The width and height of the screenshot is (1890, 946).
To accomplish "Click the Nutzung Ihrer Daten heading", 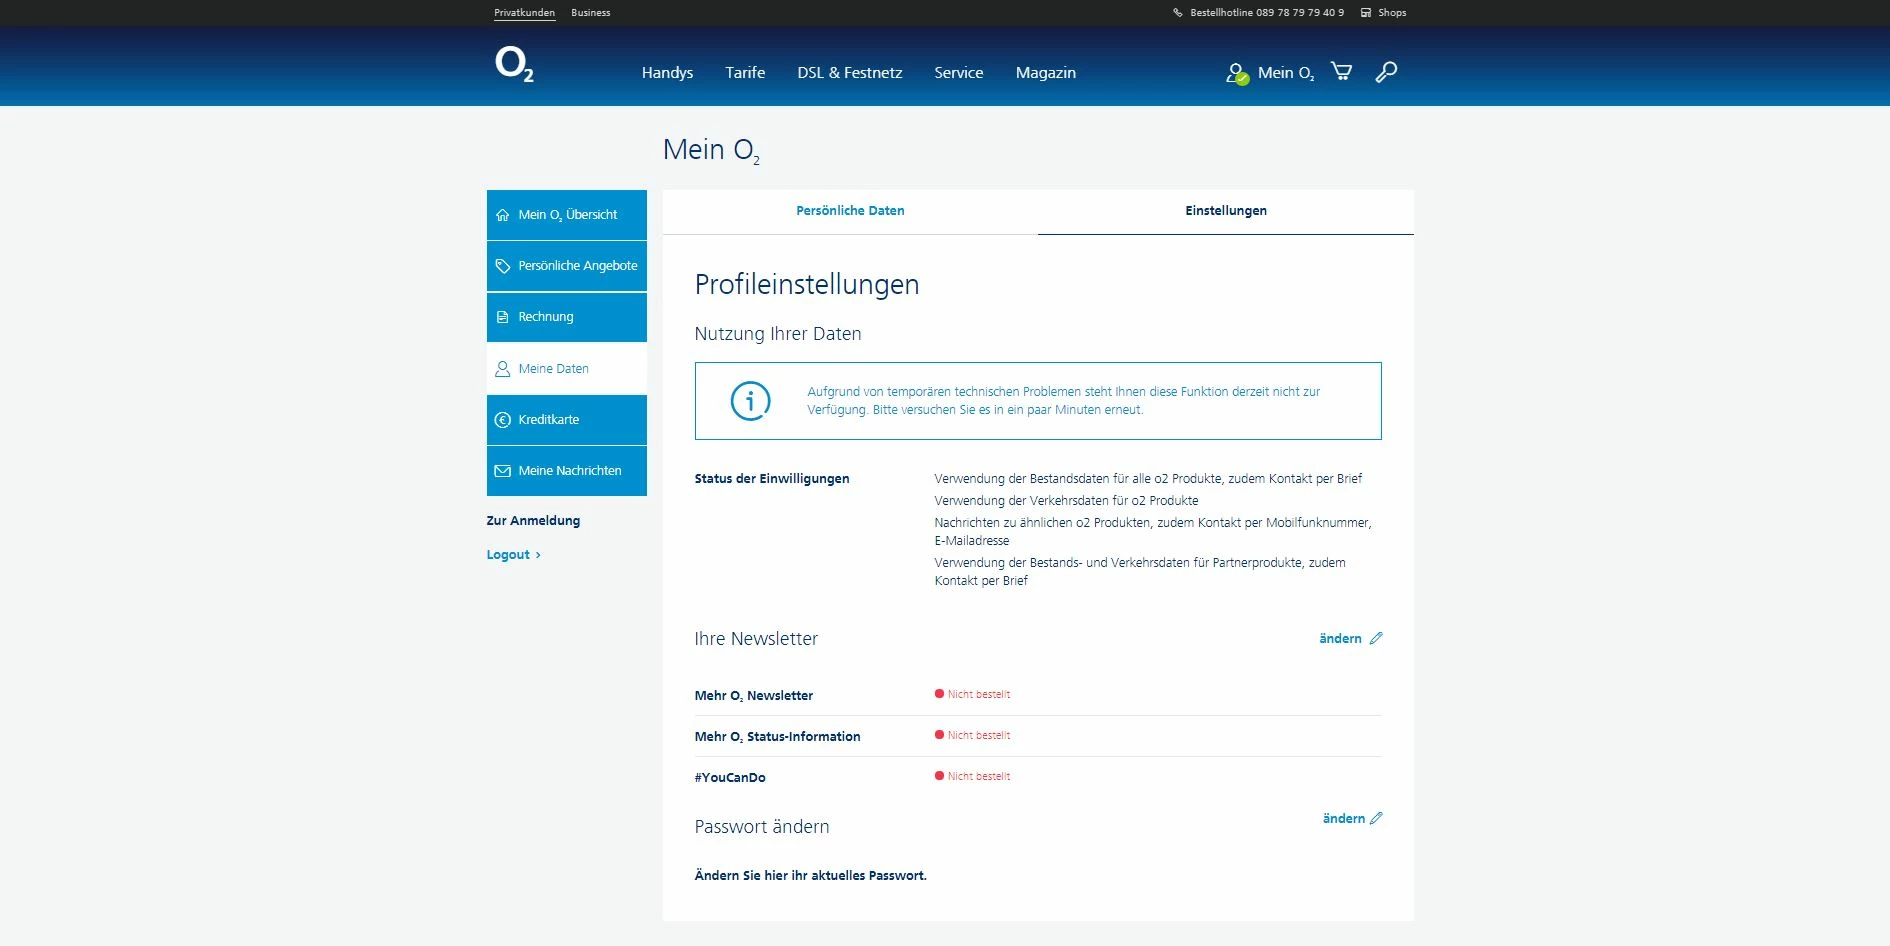I will click(778, 334).
